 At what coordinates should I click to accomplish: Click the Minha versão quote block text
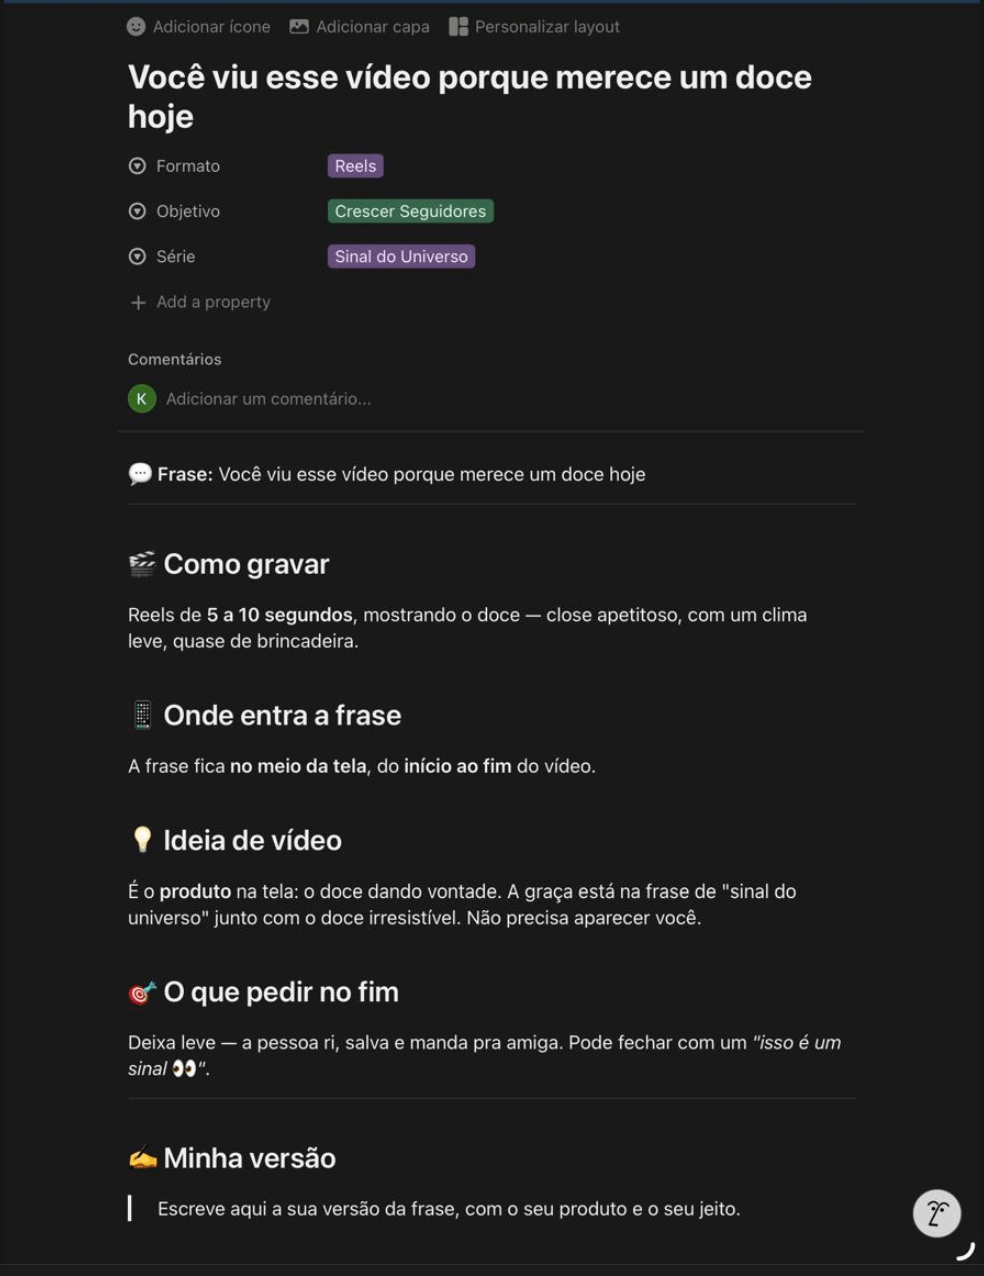[449, 1209]
